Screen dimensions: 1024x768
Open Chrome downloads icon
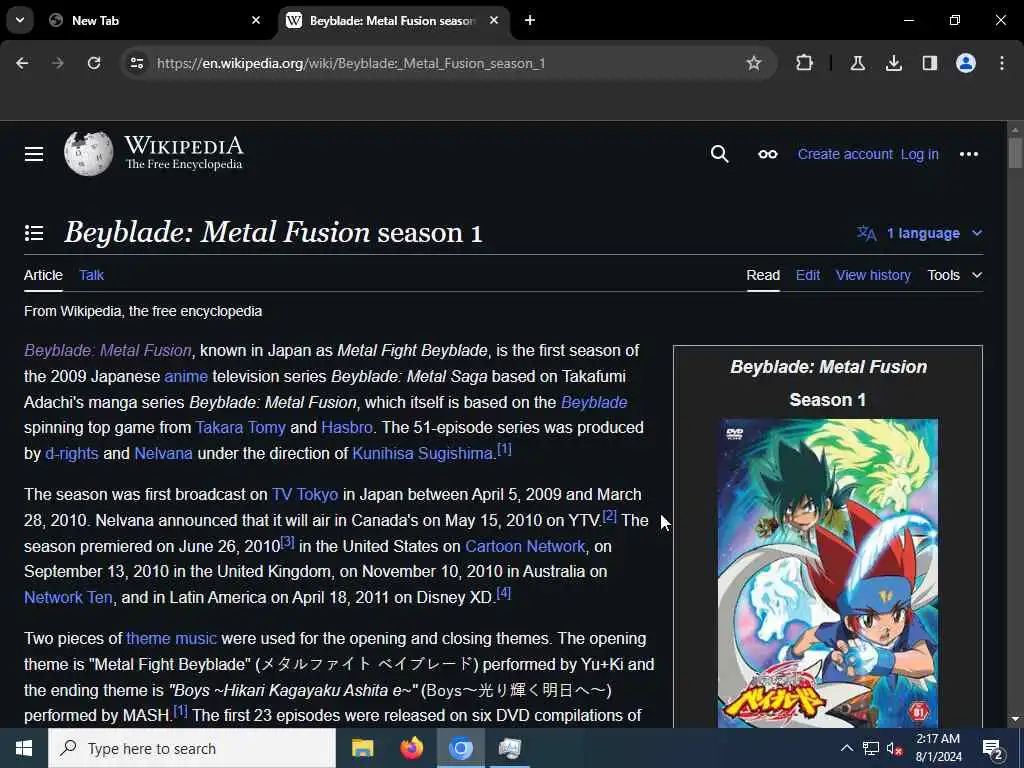893,63
